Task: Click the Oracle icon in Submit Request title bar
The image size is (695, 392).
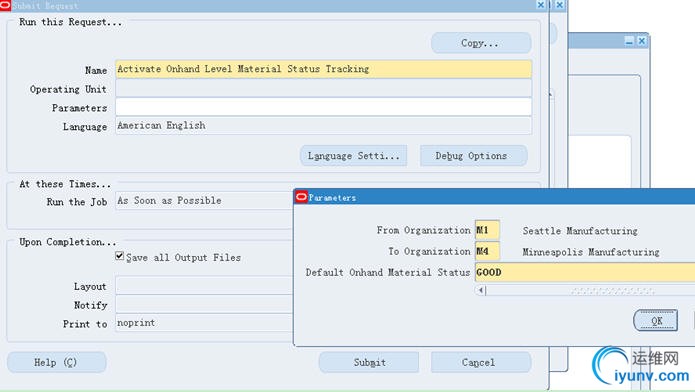Action: click(5, 5)
